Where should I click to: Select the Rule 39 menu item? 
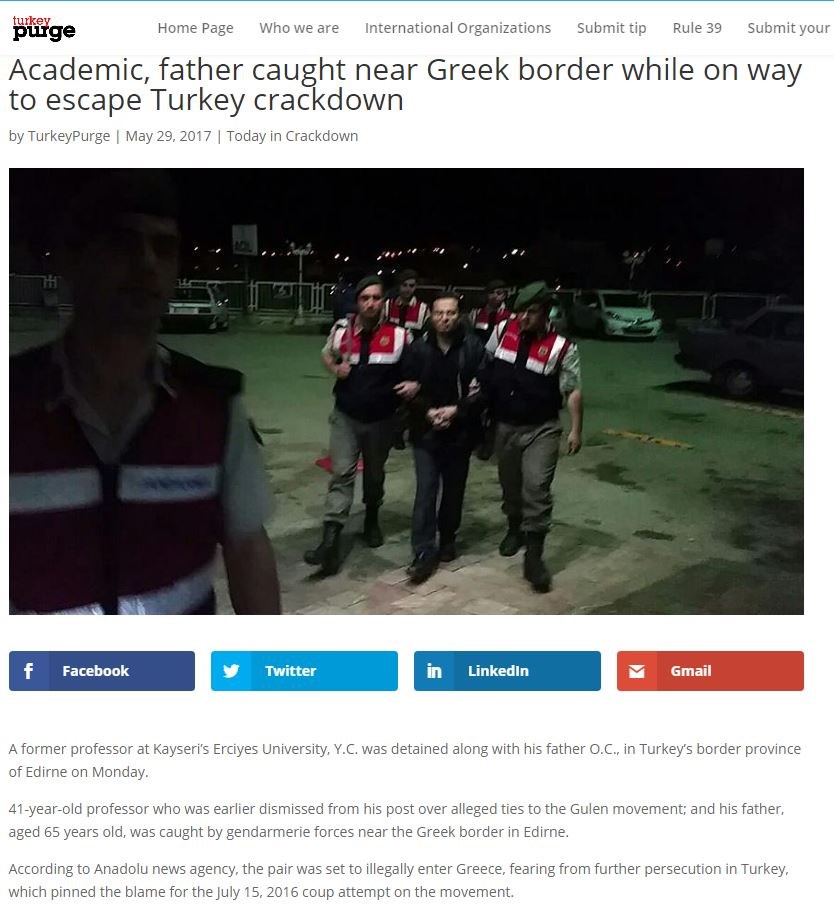[x=697, y=28]
